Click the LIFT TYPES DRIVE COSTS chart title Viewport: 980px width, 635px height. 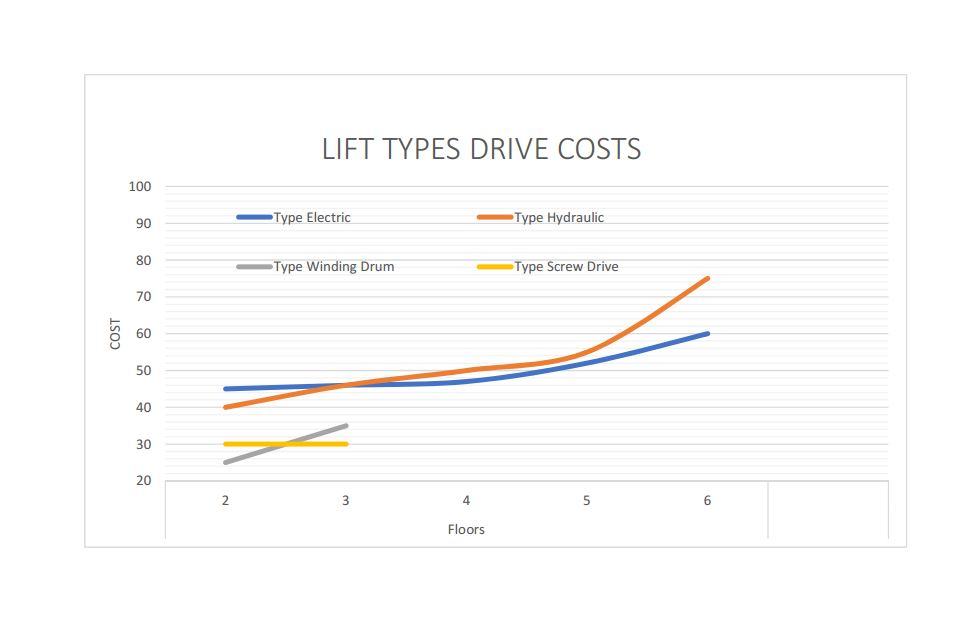pyautogui.click(x=484, y=149)
